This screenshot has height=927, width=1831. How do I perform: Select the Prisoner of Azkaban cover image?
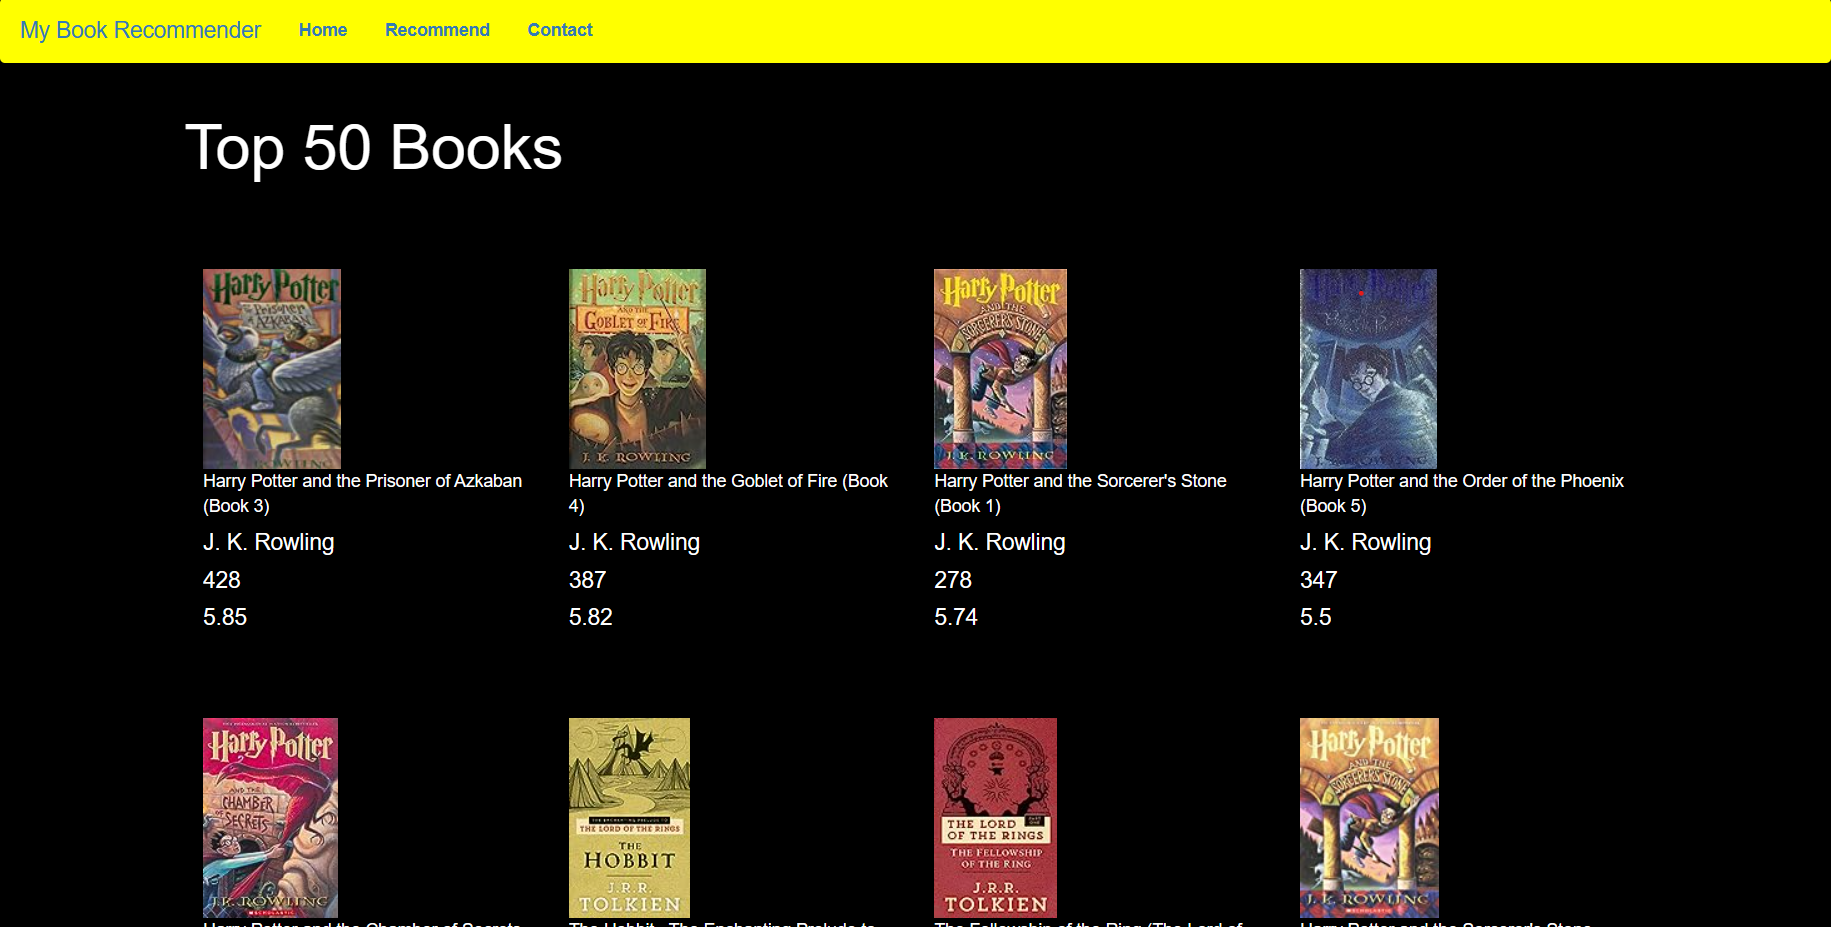point(271,368)
